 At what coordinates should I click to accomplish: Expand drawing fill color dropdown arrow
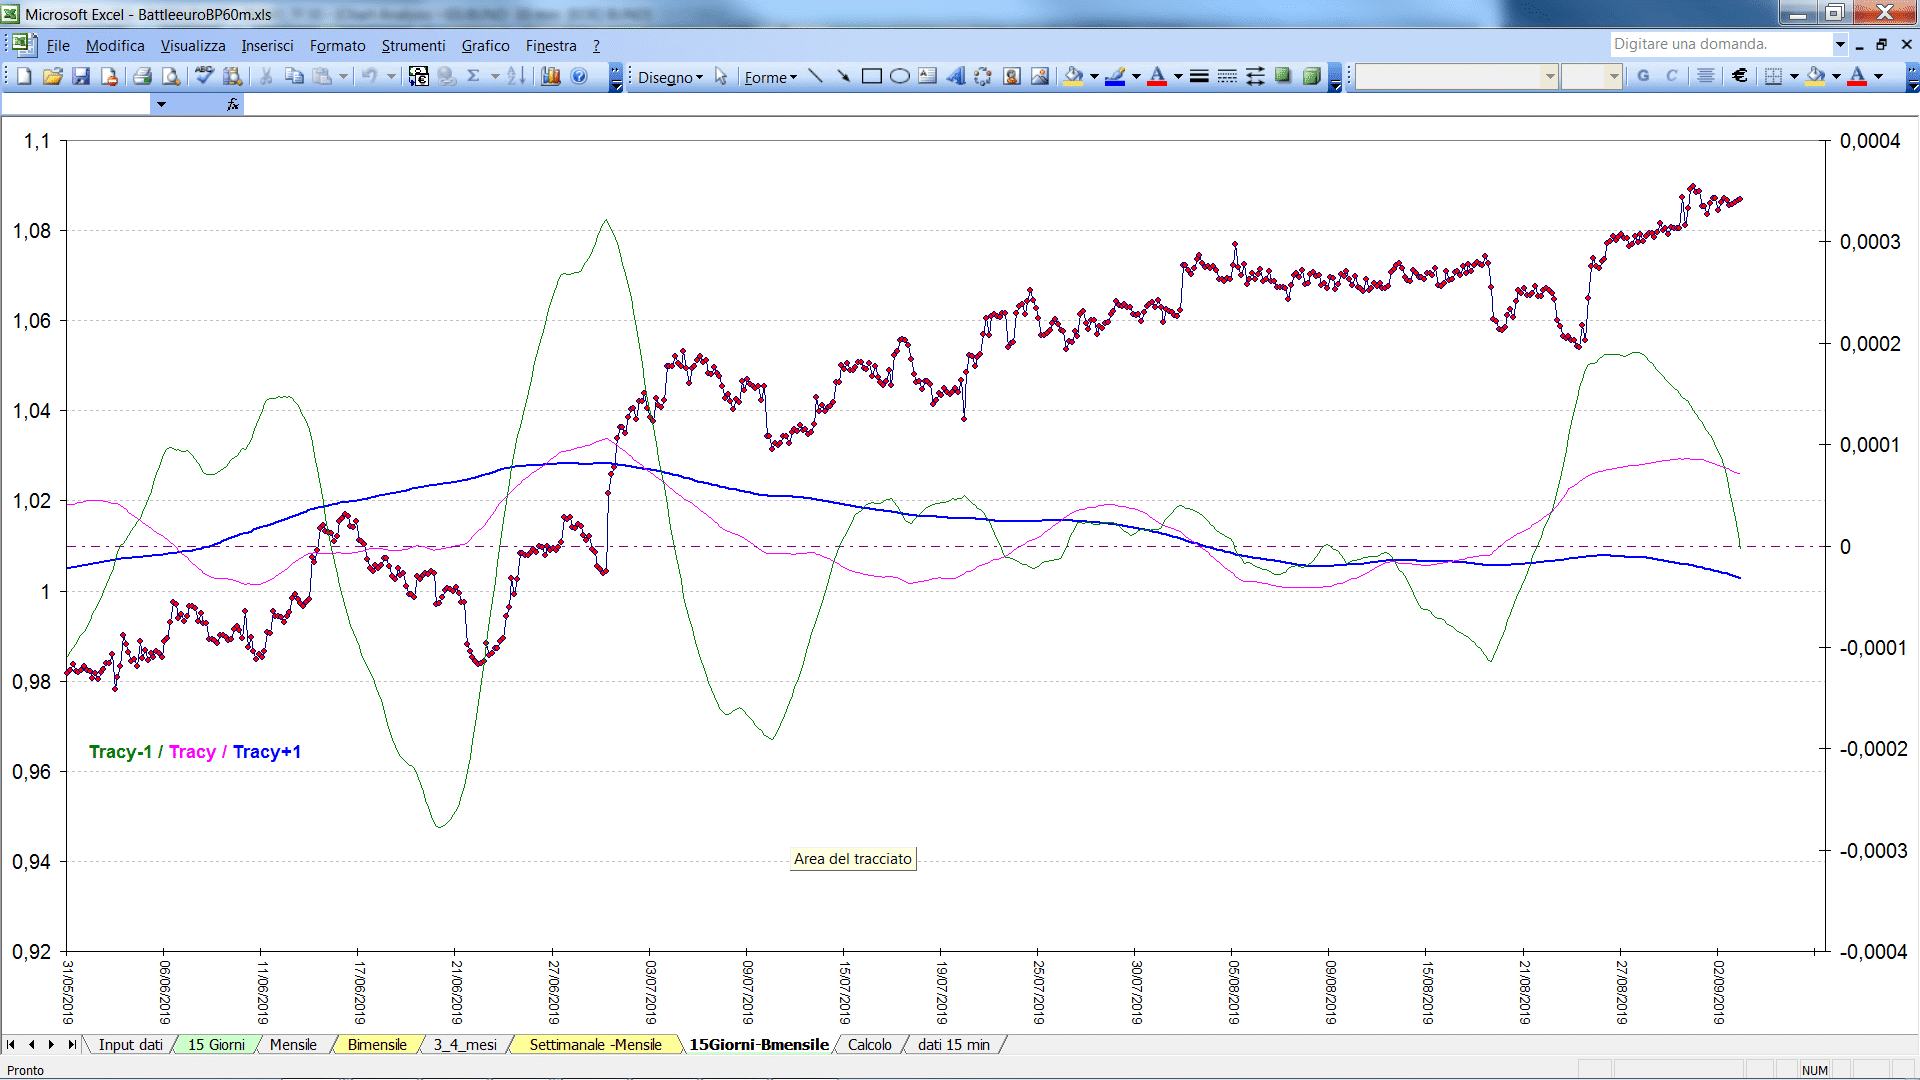1094,76
